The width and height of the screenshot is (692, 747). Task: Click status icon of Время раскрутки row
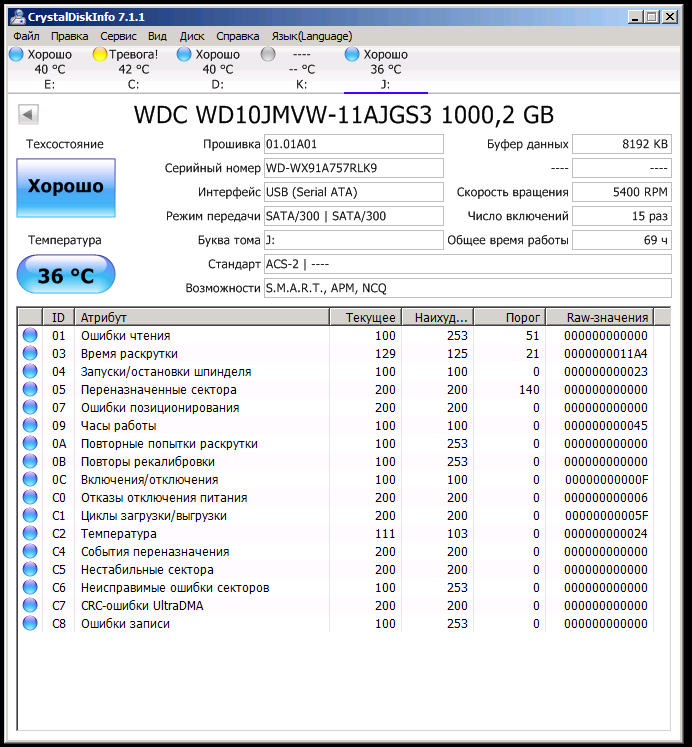tap(30, 353)
